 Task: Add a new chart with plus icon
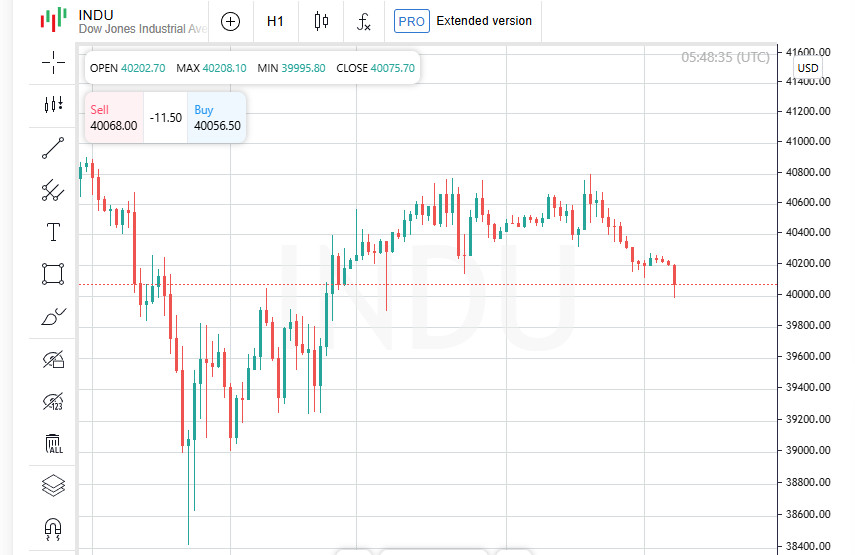point(230,21)
